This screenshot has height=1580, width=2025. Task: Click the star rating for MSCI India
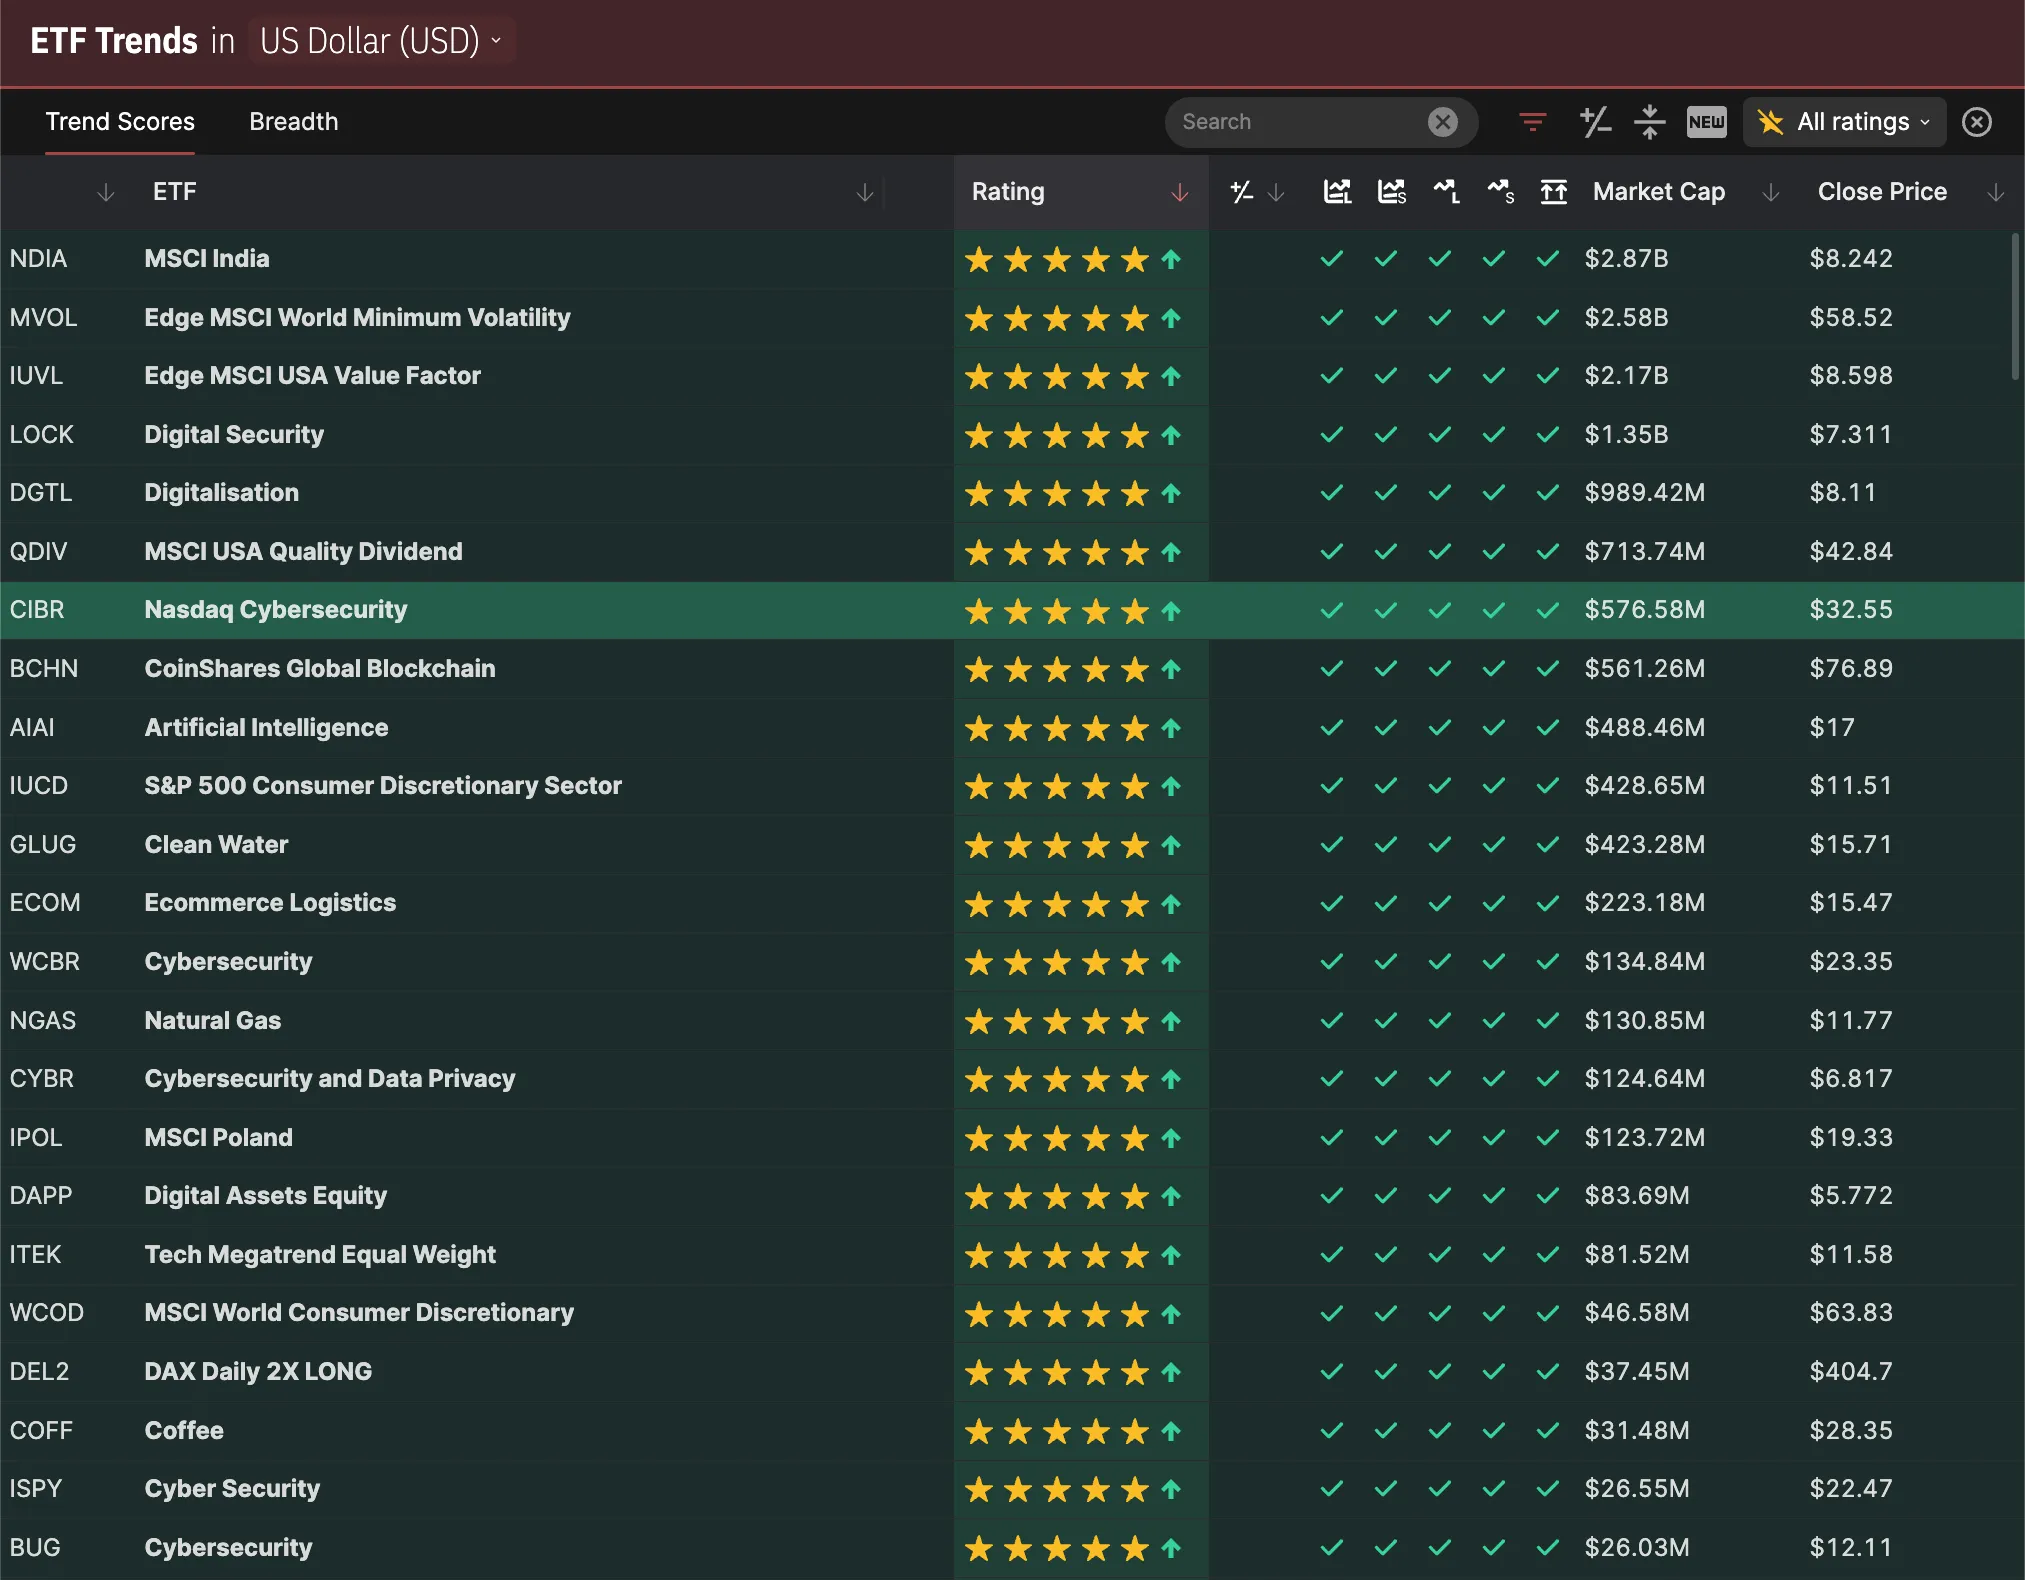point(1056,260)
